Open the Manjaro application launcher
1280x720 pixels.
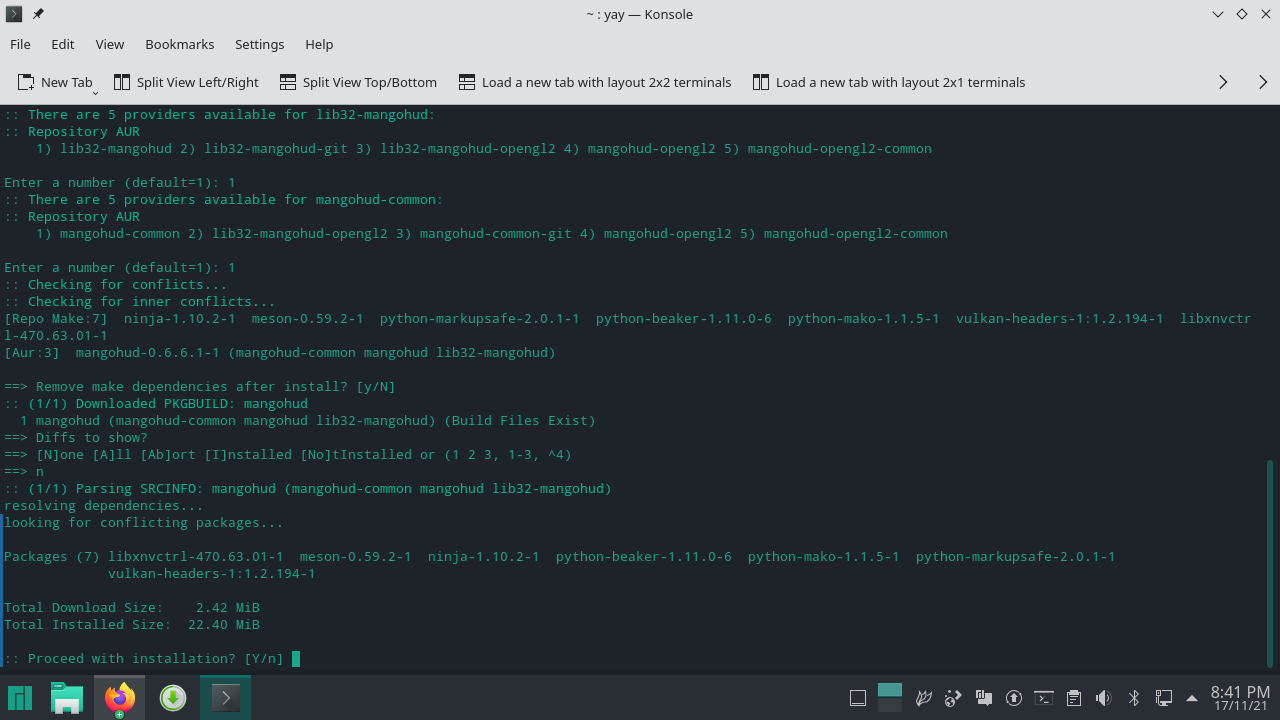[20, 697]
